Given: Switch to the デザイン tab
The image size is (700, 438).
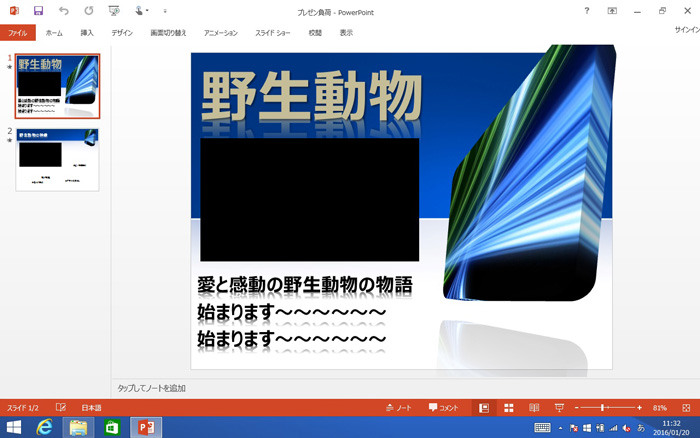Looking at the screenshot, I should coord(122,33).
